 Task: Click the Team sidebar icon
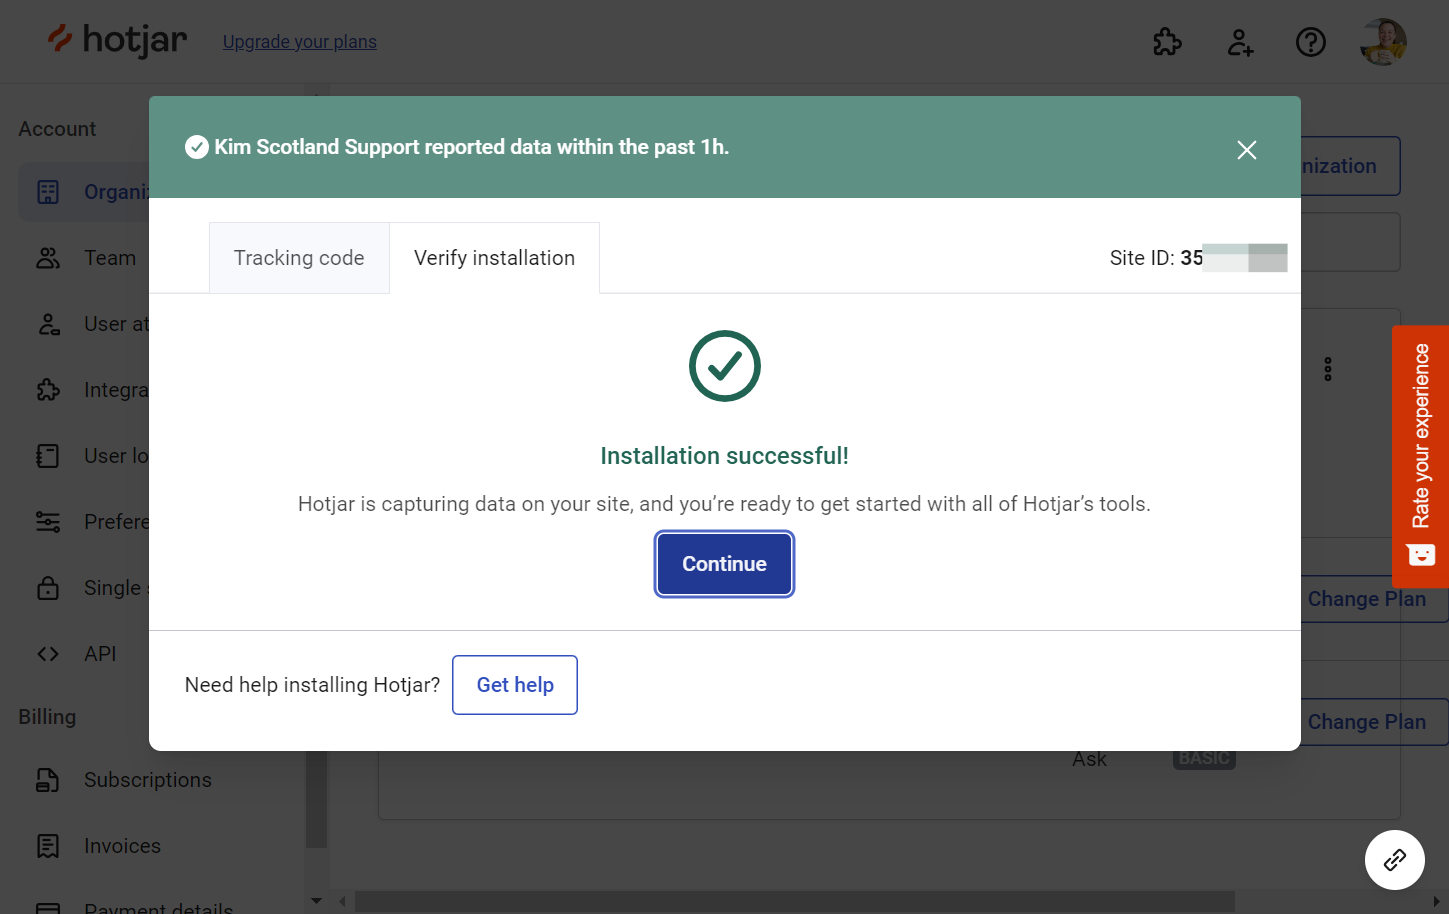[x=48, y=258]
